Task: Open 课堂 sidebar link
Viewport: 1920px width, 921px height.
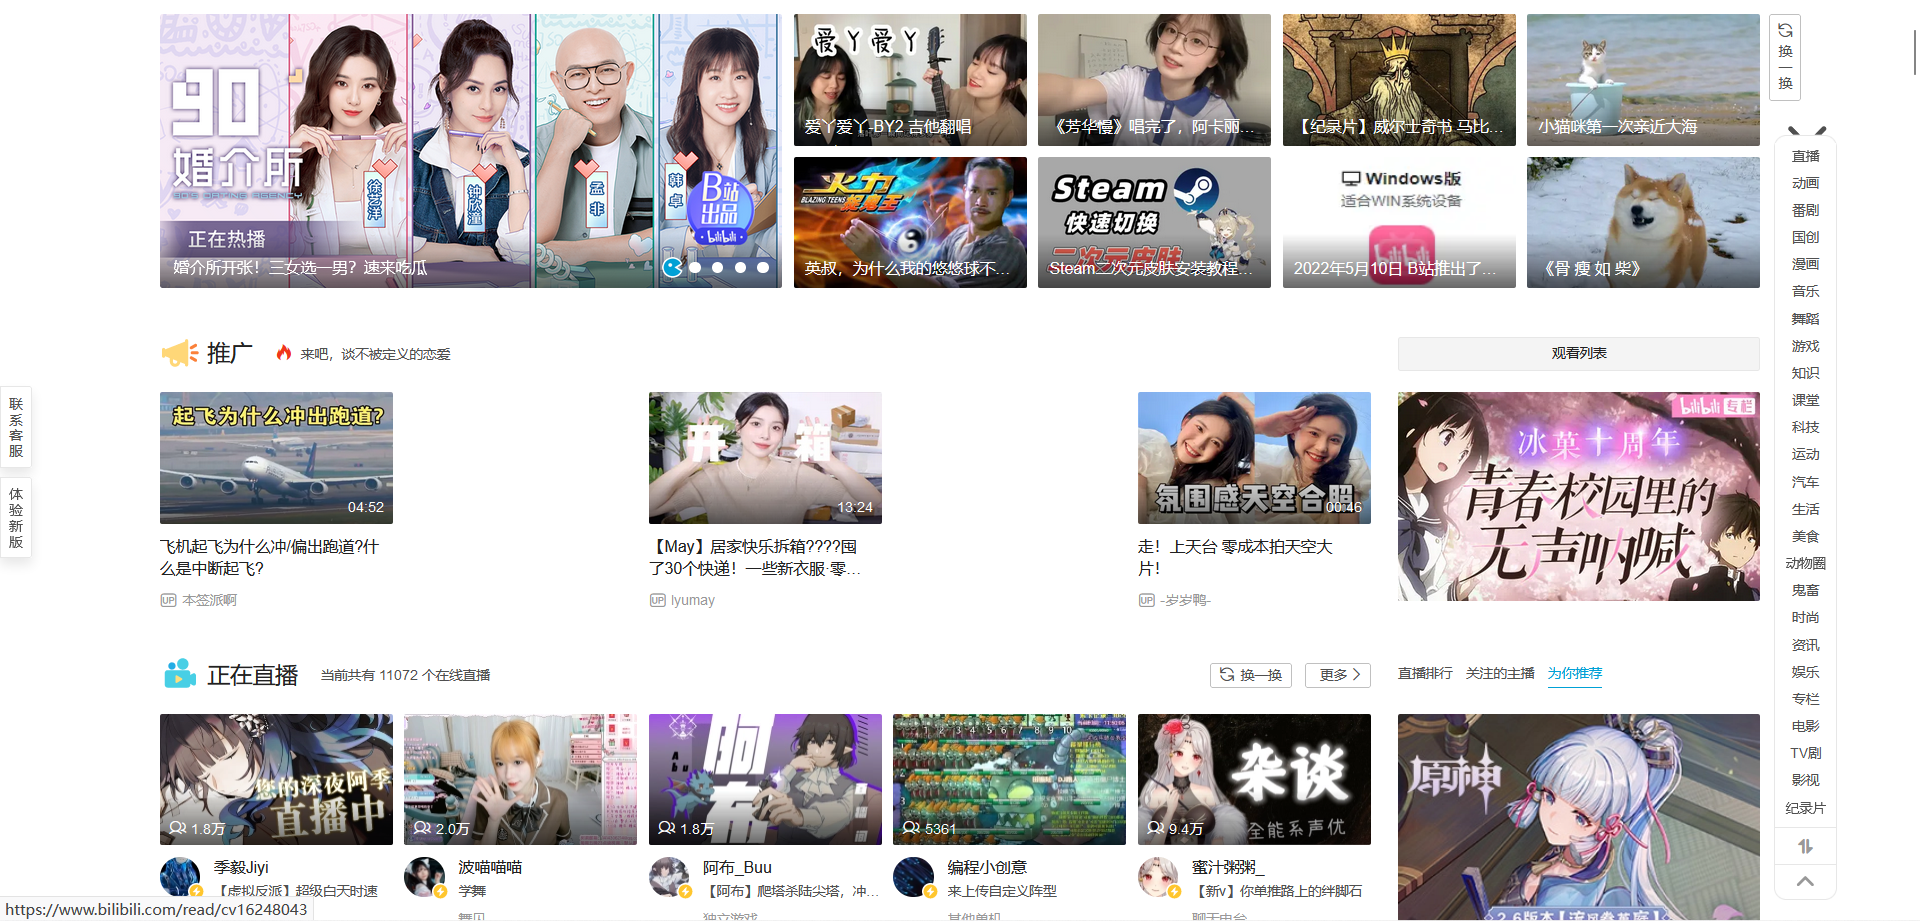Action: tap(1805, 400)
